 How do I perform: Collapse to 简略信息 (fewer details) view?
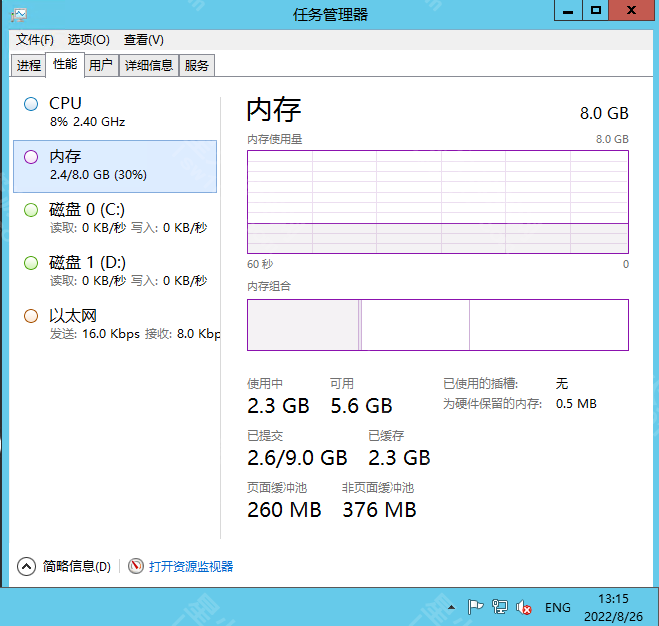(65, 566)
